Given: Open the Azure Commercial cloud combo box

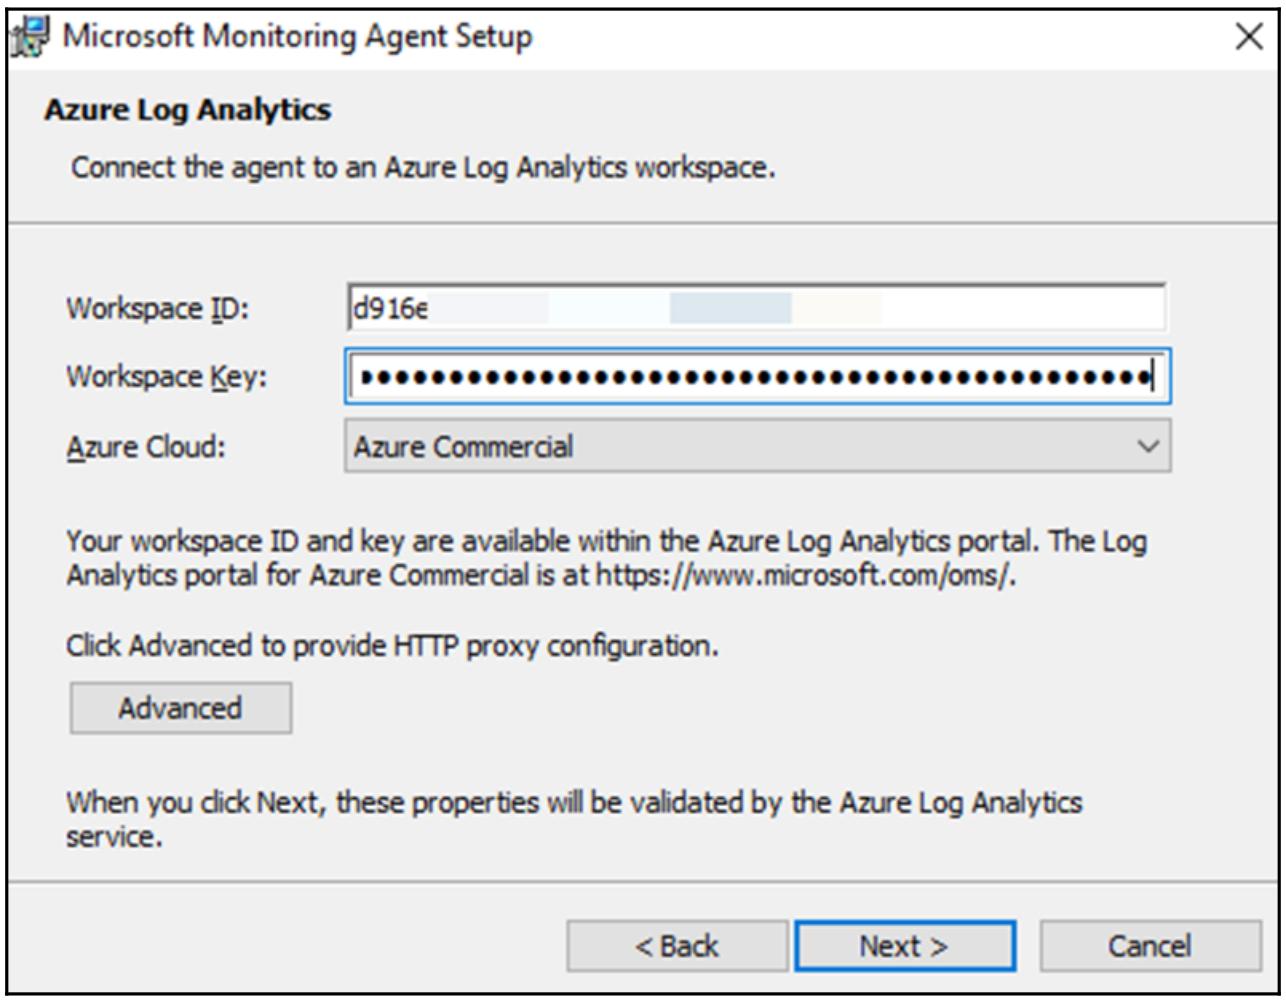Looking at the screenshot, I should point(740,446).
